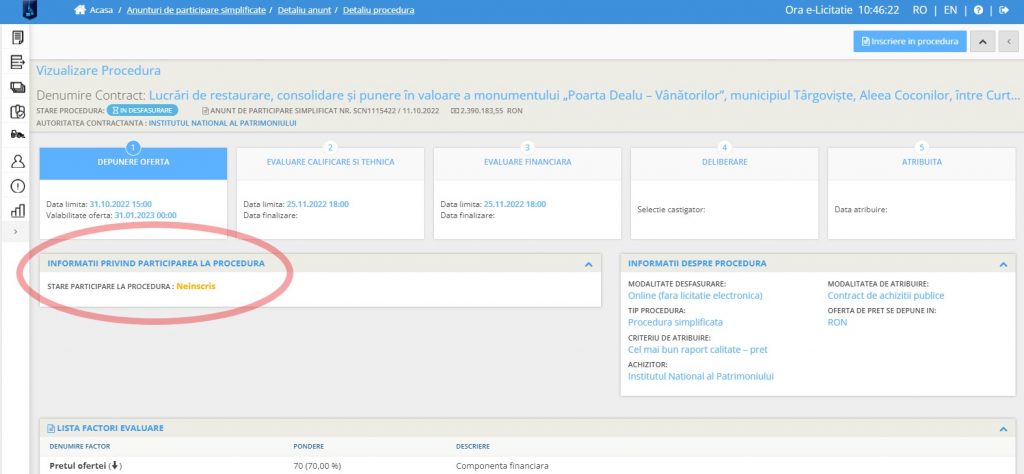Viewport: 1024px width, 474px height.
Task: Click the up-arrow button beside Inscriere
Action: point(984,41)
